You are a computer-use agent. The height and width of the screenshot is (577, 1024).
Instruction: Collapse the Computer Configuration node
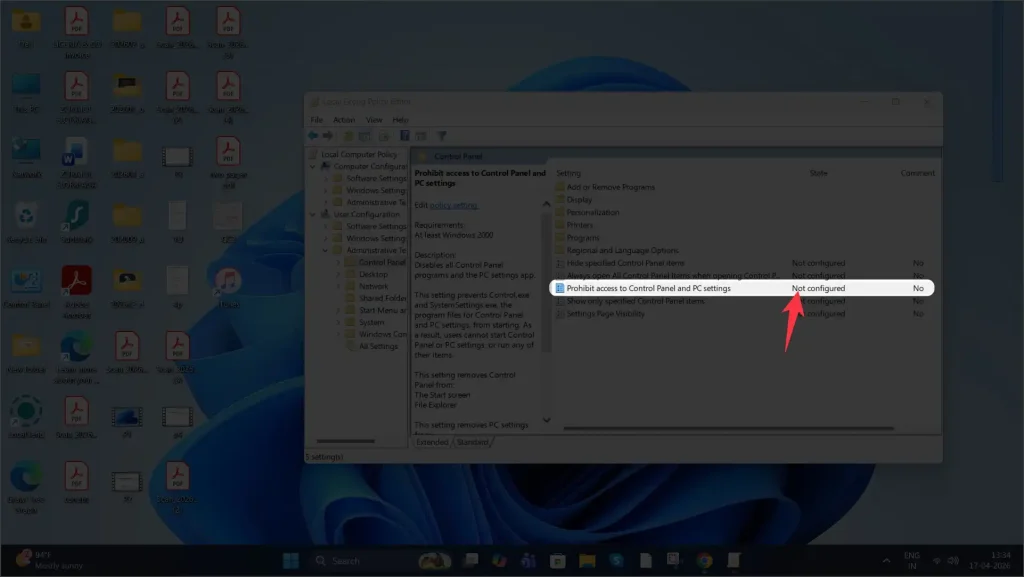(x=313, y=166)
